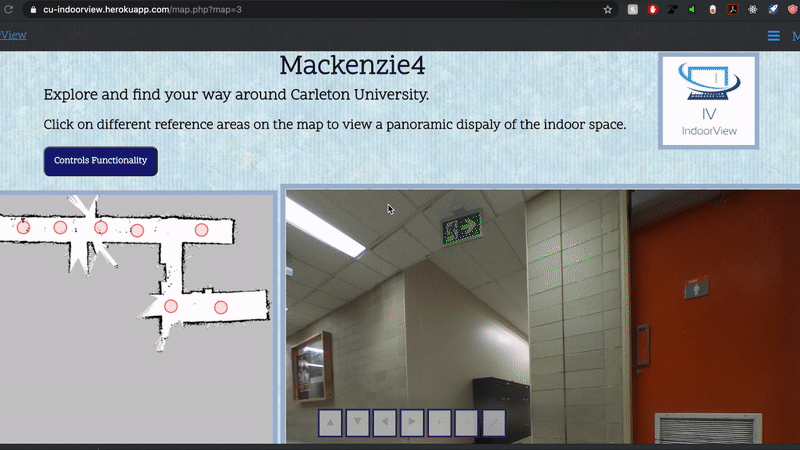800x450 pixels.
Task: Click the IndoorView logo image
Action: pos(708,100)
